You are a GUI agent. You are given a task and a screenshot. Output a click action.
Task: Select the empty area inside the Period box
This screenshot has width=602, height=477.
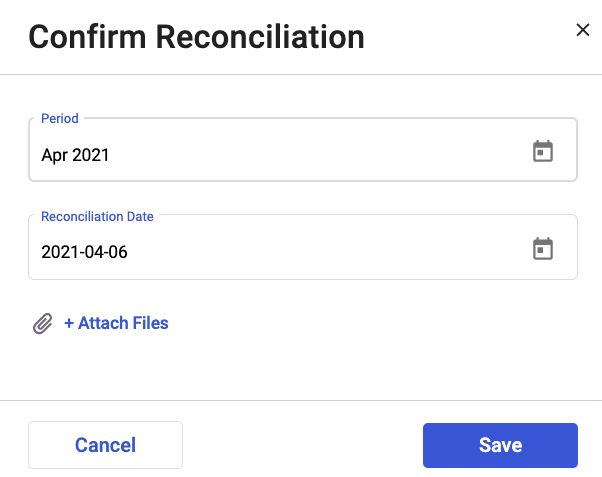tap(319, 154)
